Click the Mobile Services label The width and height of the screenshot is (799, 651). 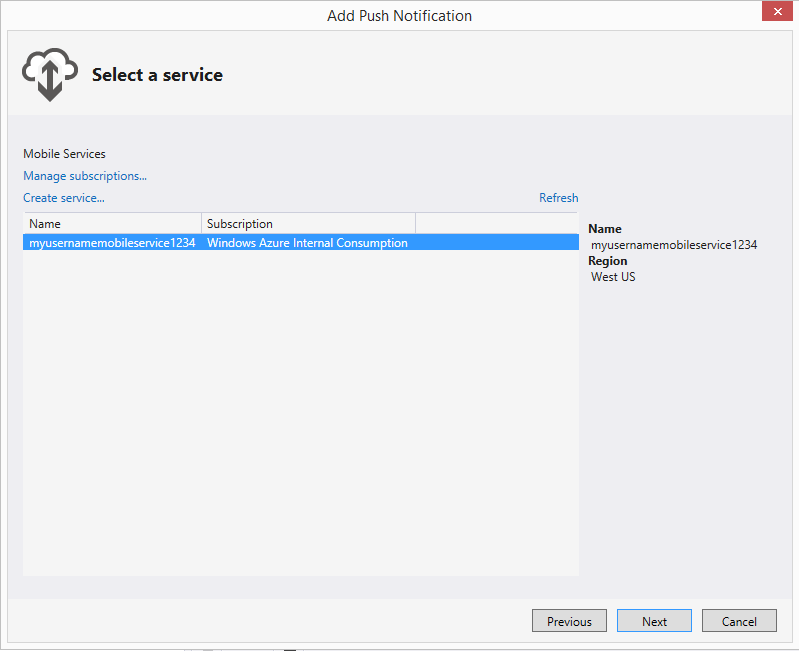coord(64,154)
